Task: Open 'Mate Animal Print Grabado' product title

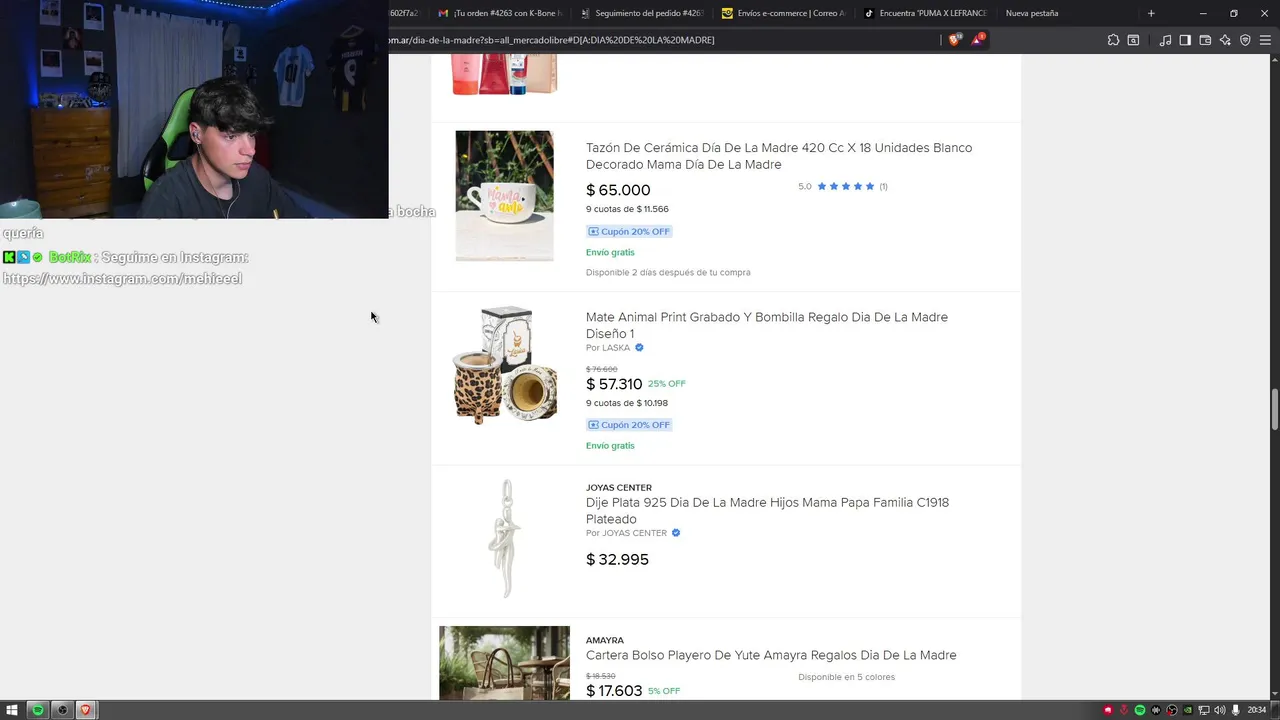Action: (767, 325)
